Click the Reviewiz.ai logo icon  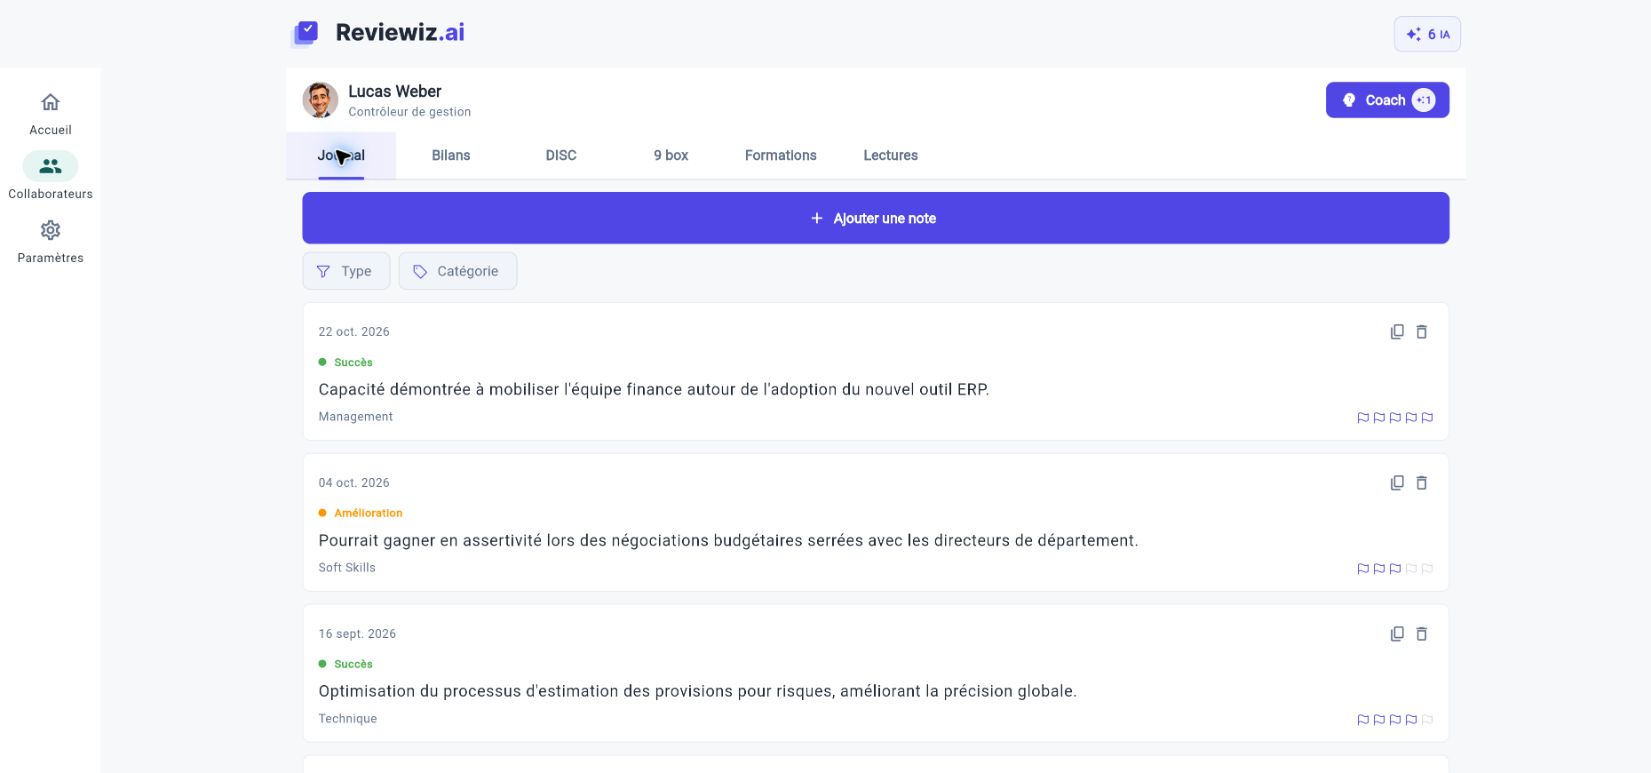click(x=305, y=33)
